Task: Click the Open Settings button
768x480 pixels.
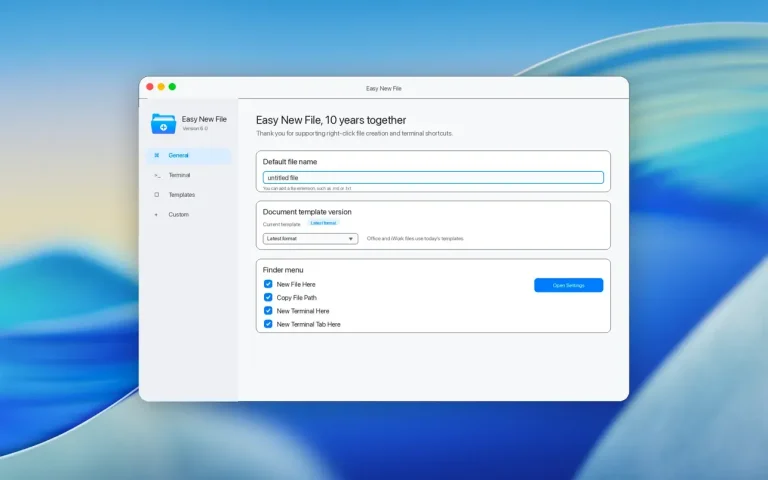Action: tap(569, 285)
